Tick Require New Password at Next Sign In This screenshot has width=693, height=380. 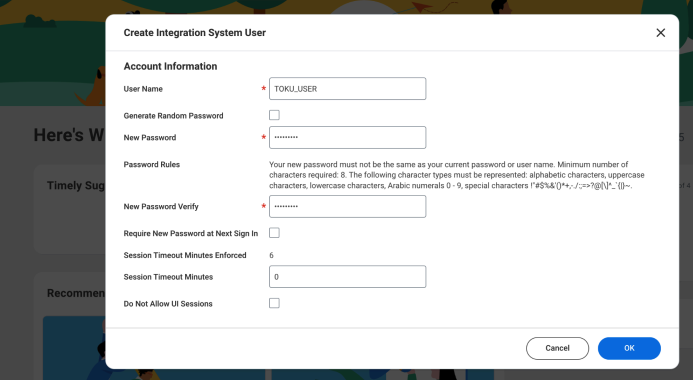click(x=274, y=233)
